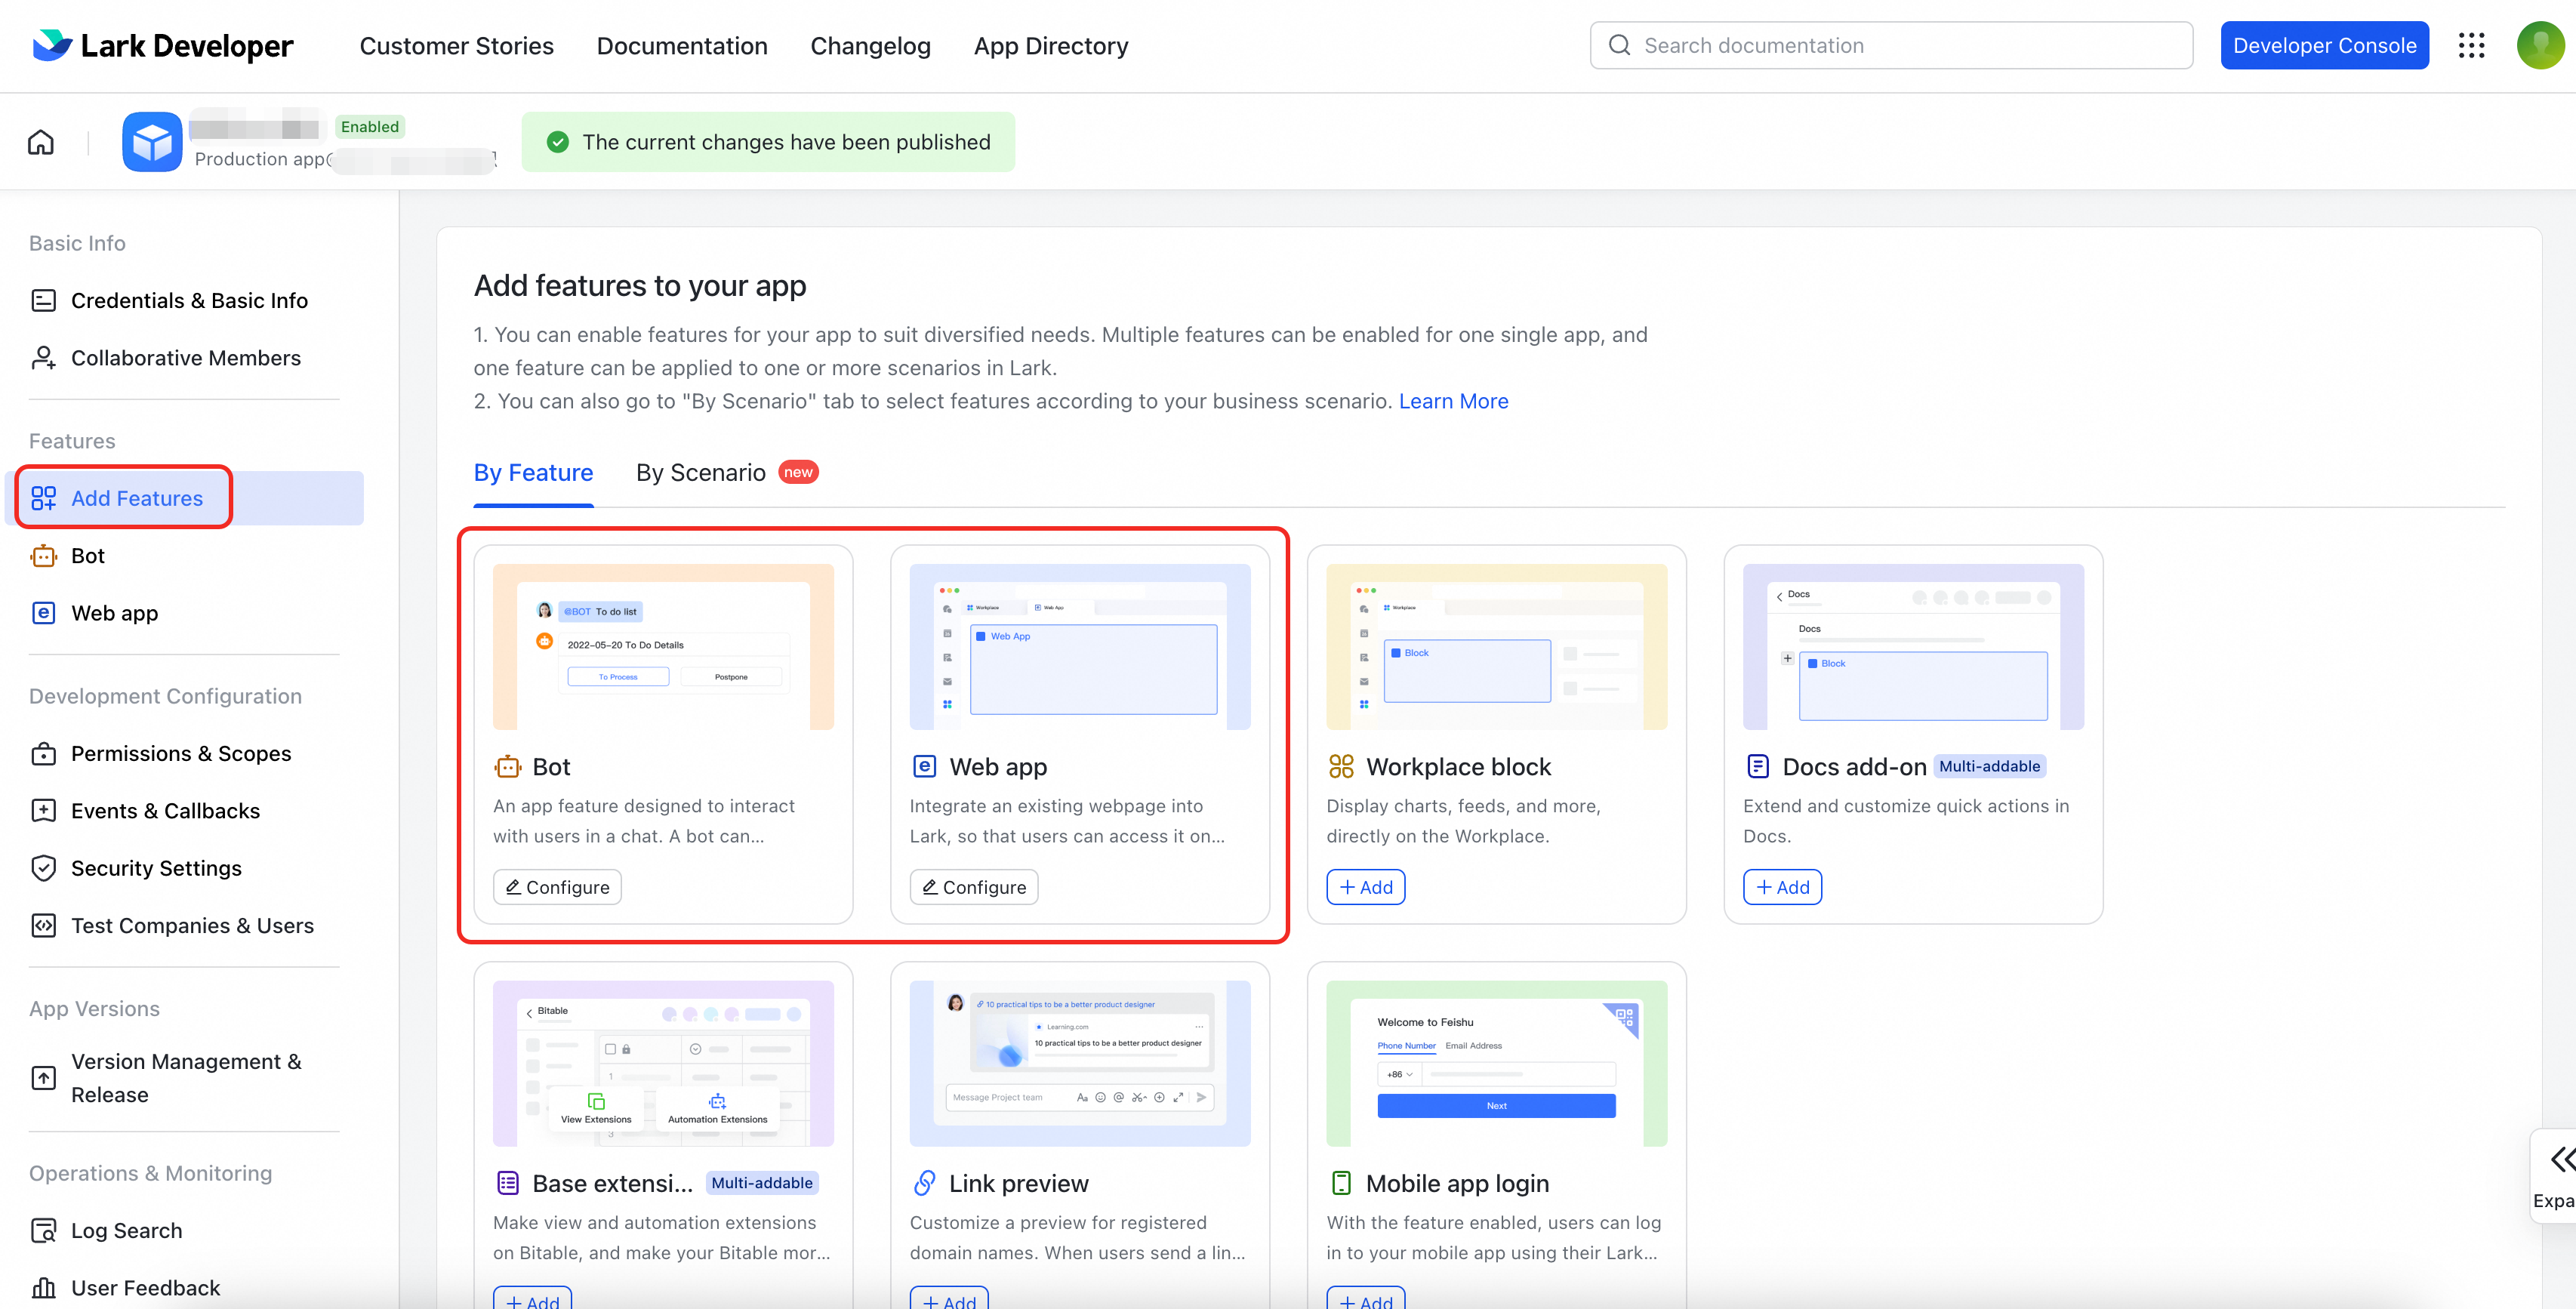Image resolution: width=2576 pixels, height=1309 pixels.
Task: Open Log Search in sidebar
Action: click(126, 1230)
